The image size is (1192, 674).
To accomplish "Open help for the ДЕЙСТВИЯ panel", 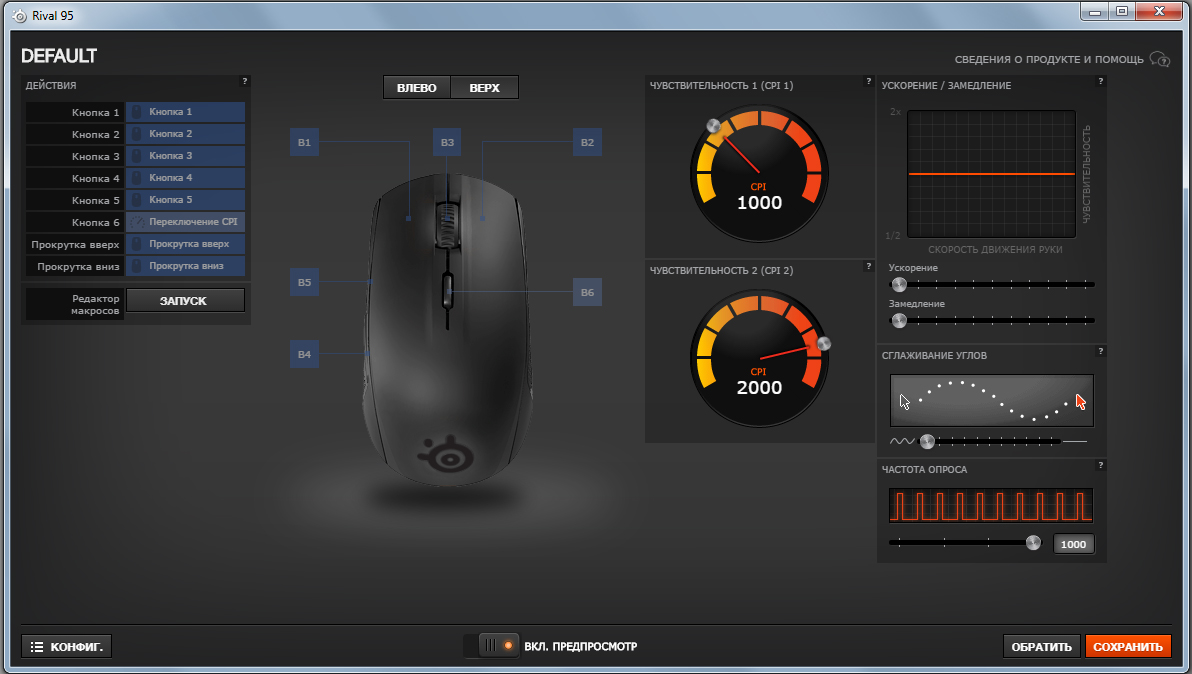I will click(x=245, y=81).
